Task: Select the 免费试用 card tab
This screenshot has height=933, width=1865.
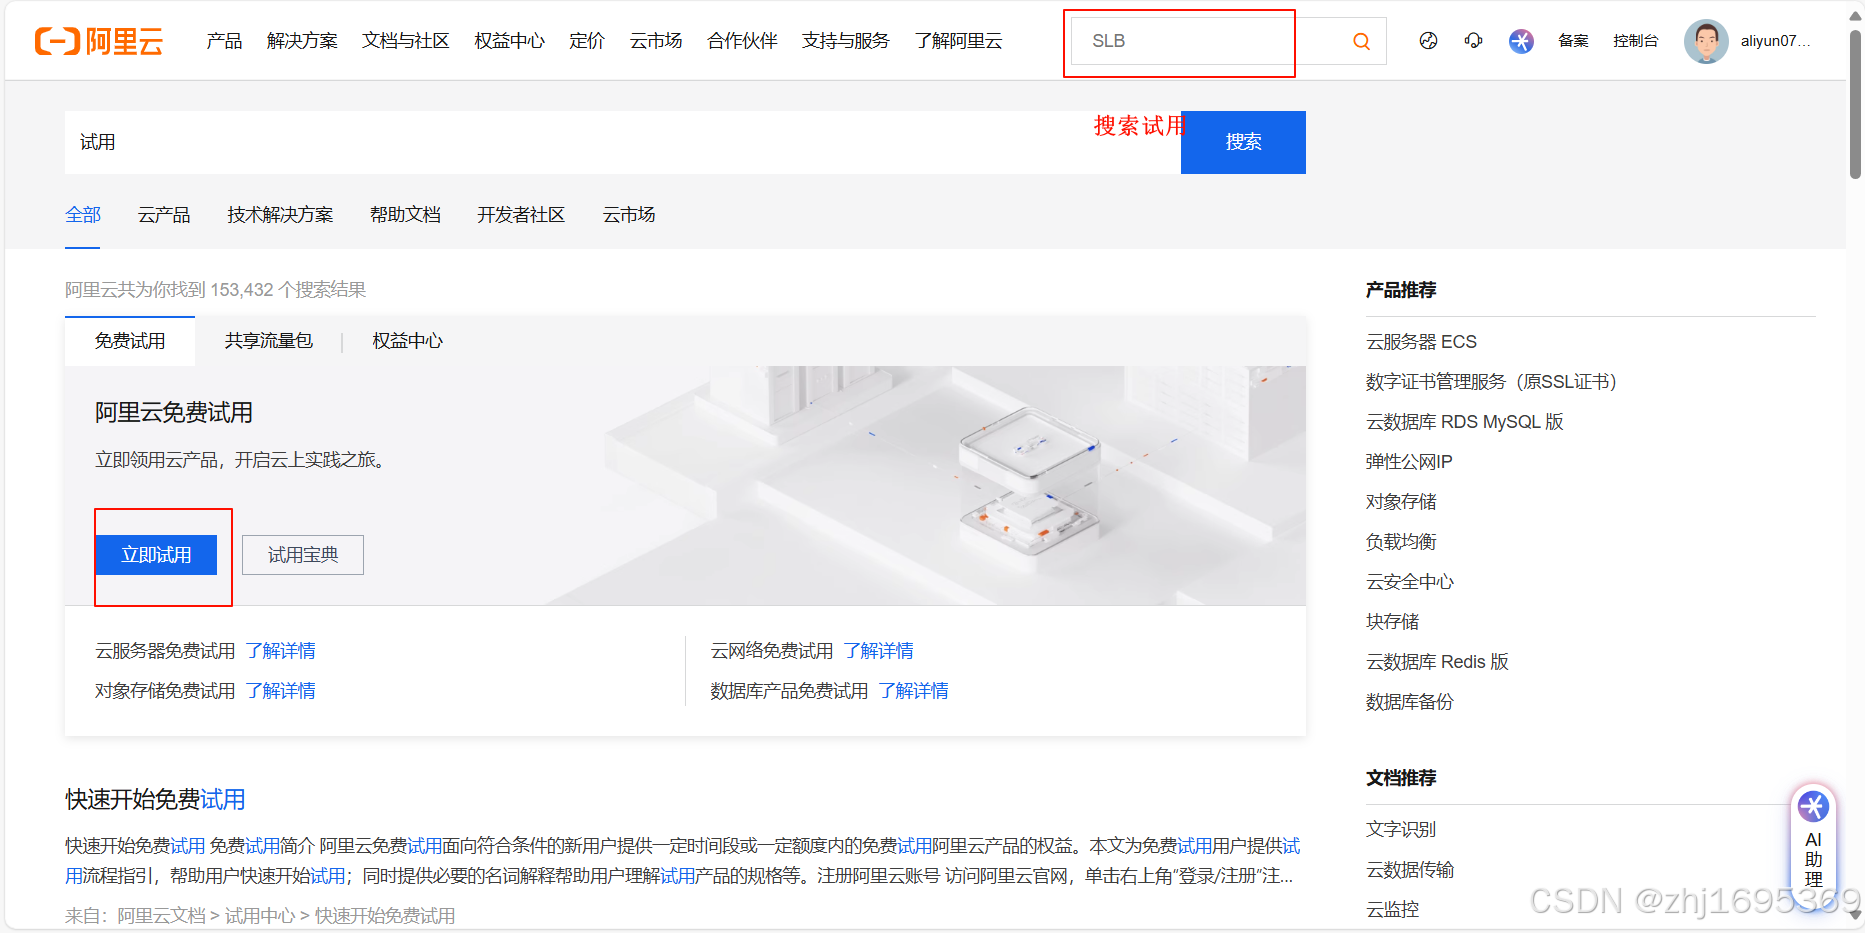Action: (130, 341)
